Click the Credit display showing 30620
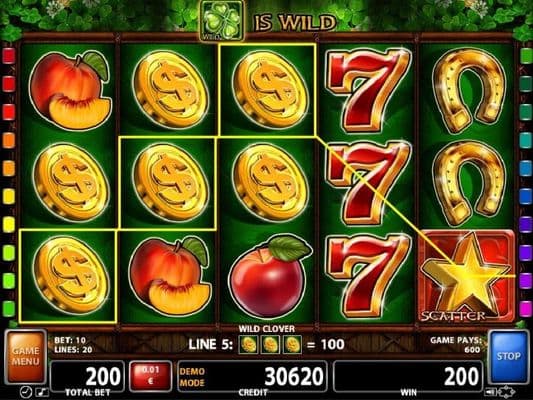Screen dimensions: 533x400 [x=252, y=376]
